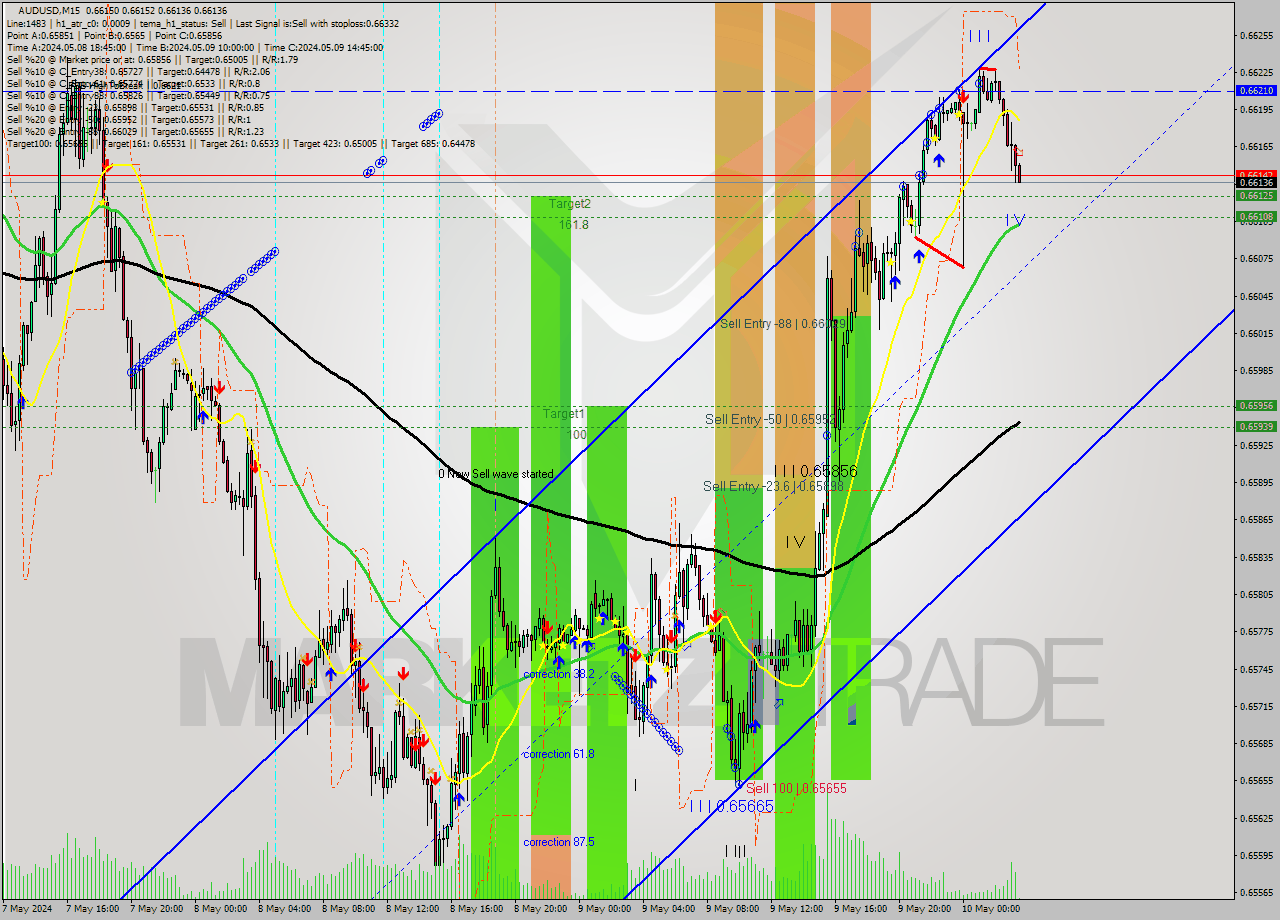Select the Target2 label on the chart
1280x920 pixels.
[x=569, y=203]
